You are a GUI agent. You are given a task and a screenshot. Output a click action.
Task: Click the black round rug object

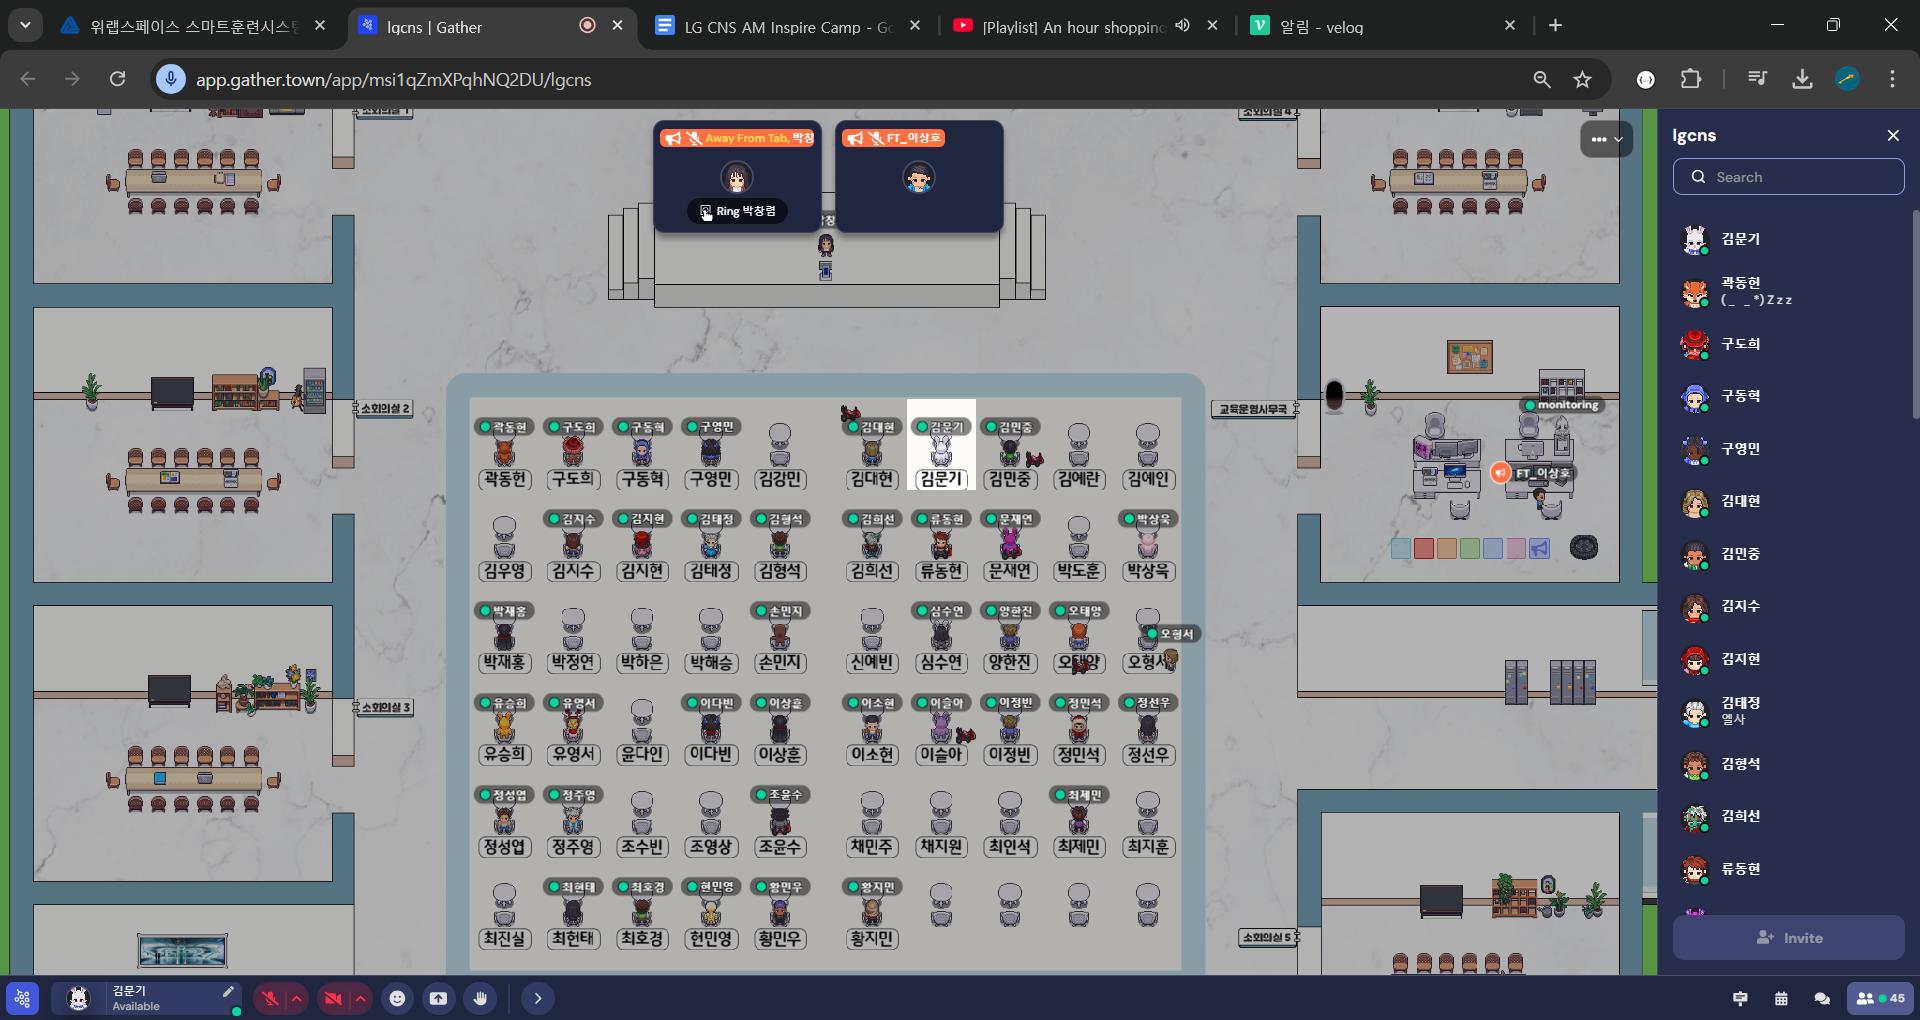coord(1584,547)
